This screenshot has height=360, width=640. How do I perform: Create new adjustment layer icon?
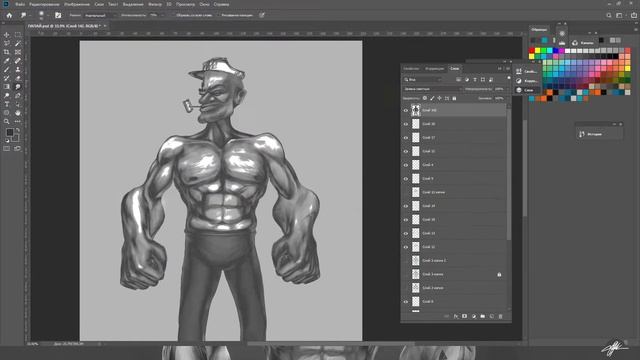tap(473, 316)
